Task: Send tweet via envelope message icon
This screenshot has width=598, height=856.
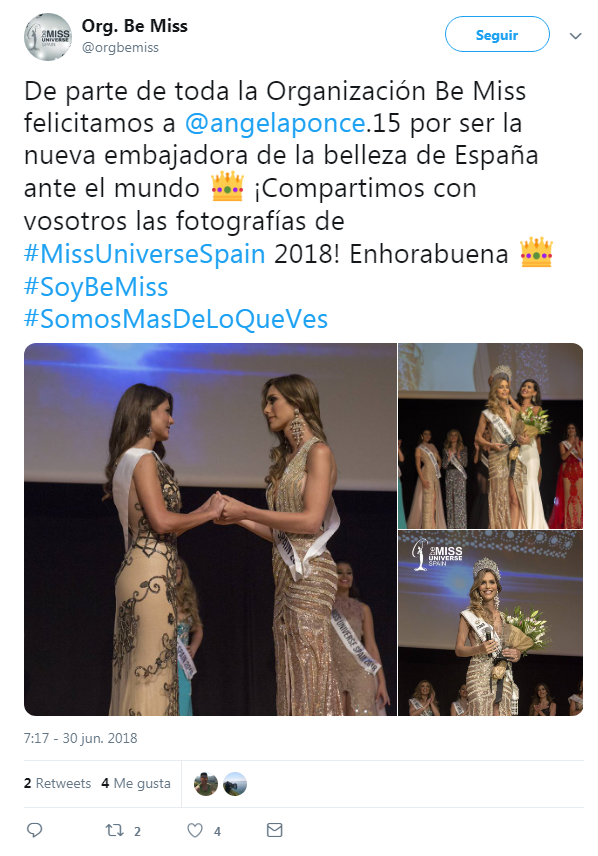Action: tap(274, 830)
